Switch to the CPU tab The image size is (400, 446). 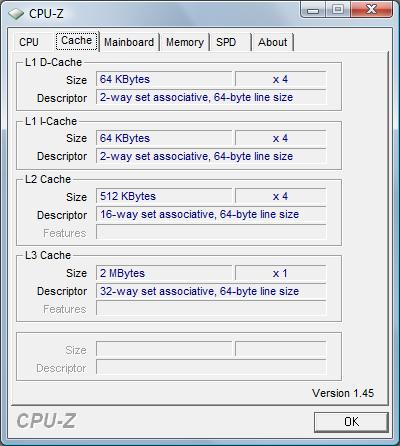[29, 42]
